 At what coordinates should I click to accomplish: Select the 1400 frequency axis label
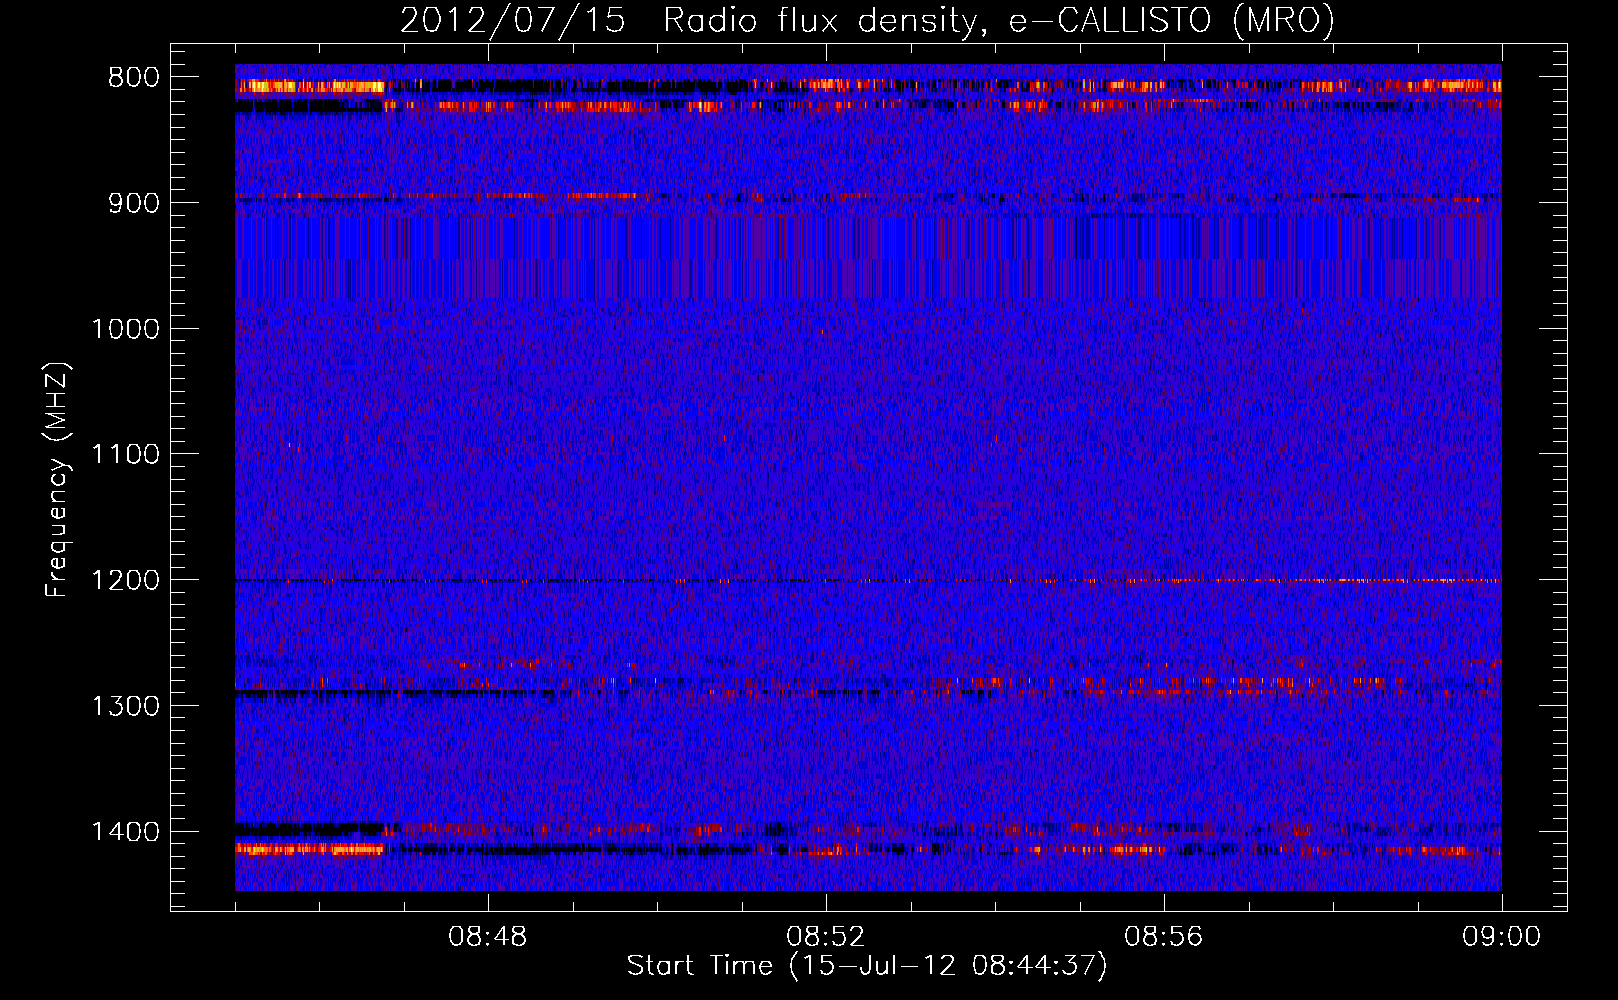click(126, 832)
